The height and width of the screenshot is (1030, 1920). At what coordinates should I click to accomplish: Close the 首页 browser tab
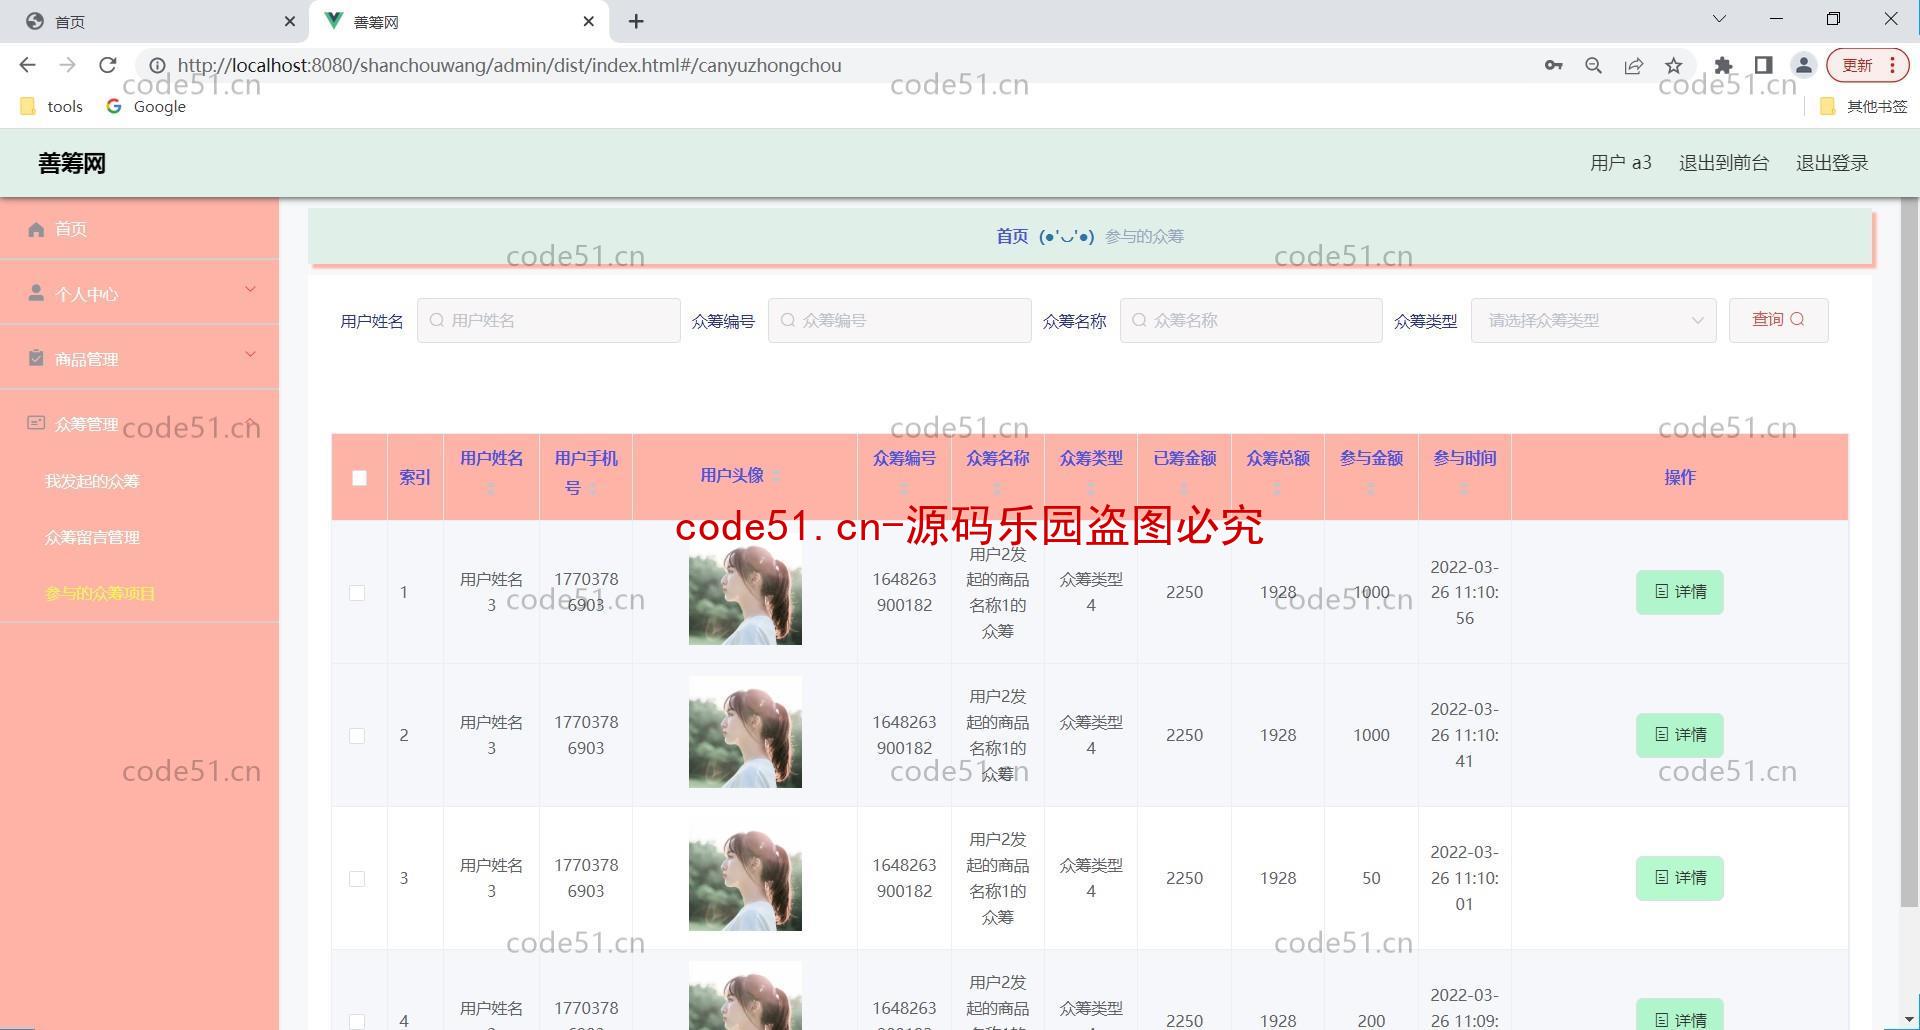click(289, 21)
